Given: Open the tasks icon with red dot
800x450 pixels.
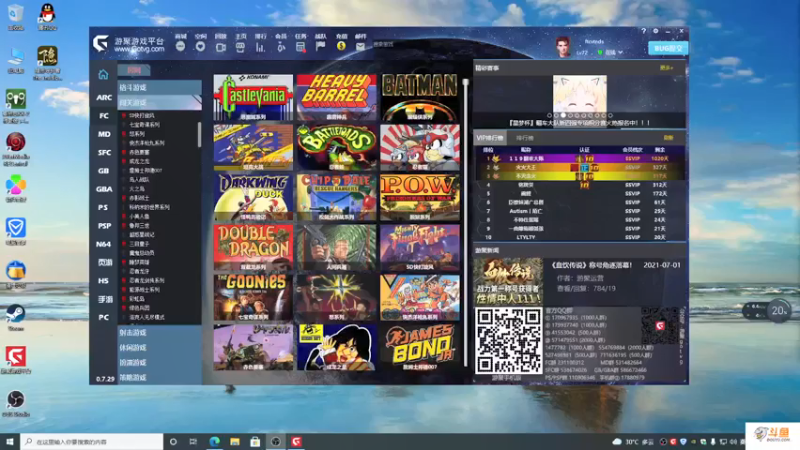Looking at the screenshot, I should click(301, 47).
